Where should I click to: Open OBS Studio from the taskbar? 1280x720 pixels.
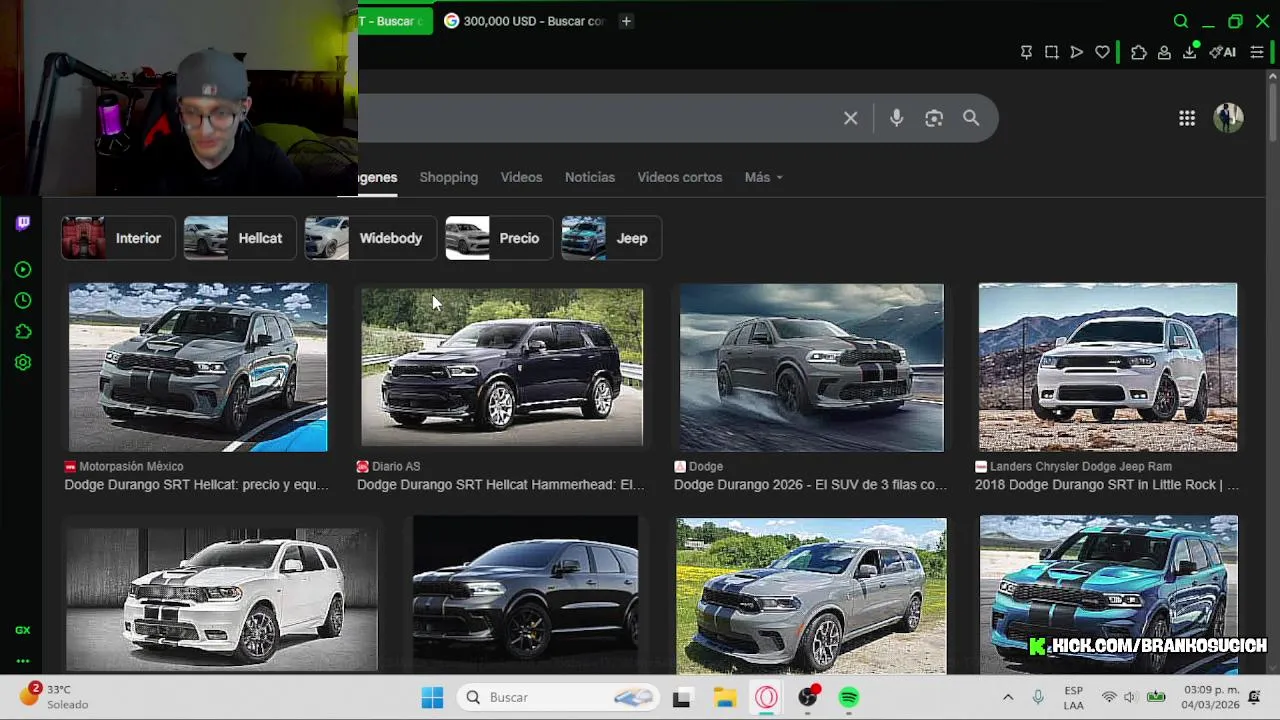[808, 697]
